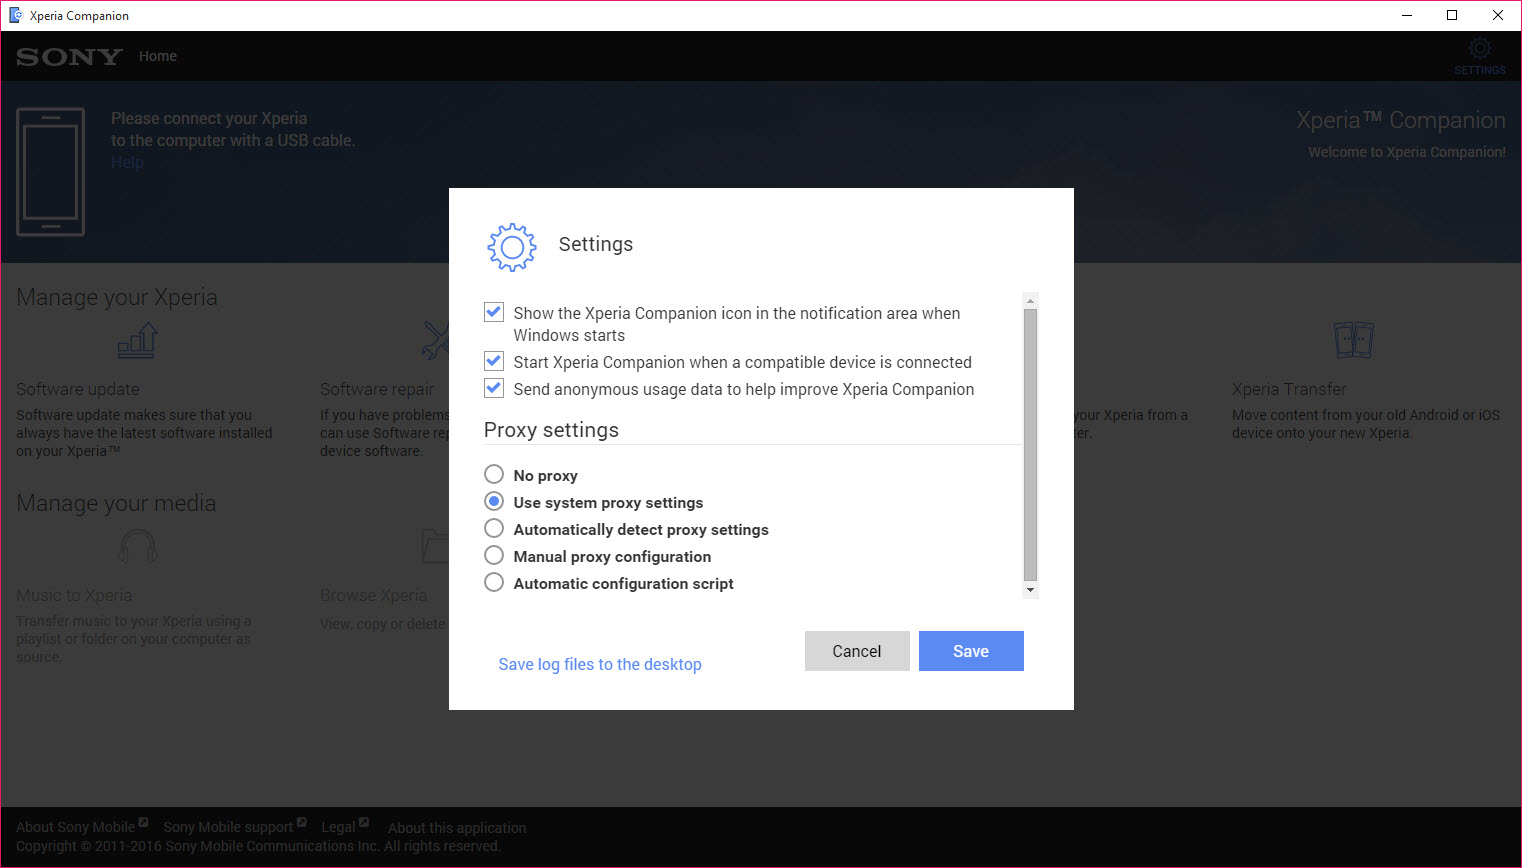Click the scroll down arrow in settings list
This screenshot has height=868, width=1522.
click(x=1030, y=590)
